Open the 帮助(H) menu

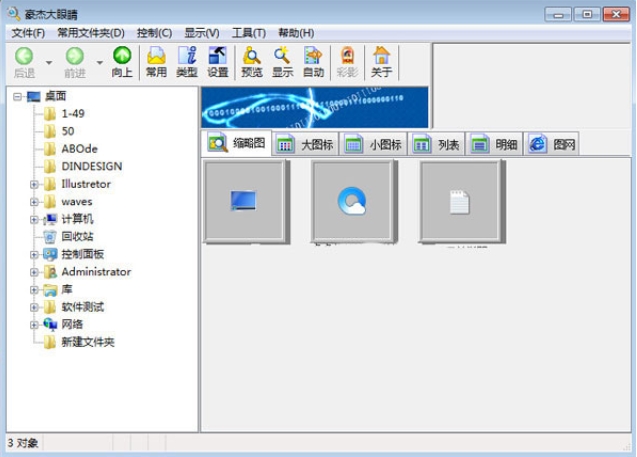tap(296, 33)
